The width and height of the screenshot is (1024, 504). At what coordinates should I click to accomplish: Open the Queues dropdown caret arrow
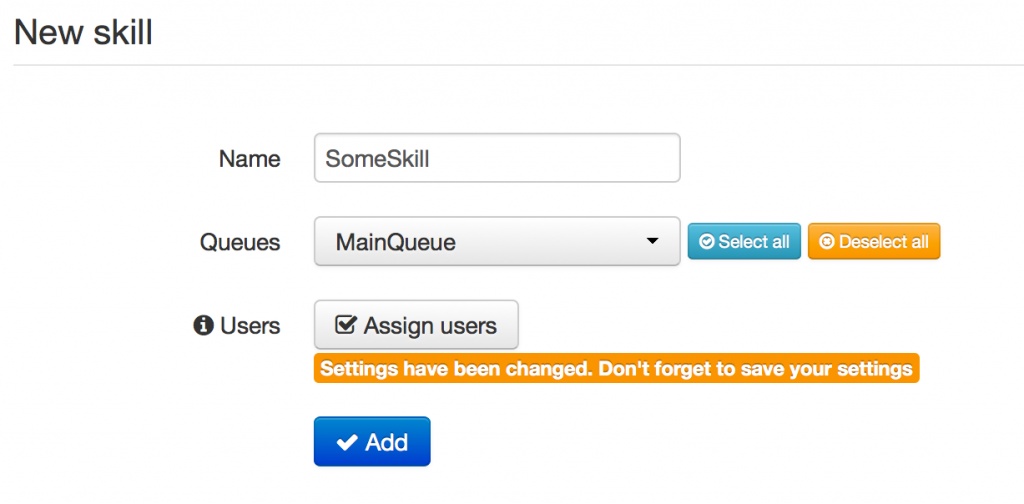[652, 241]
